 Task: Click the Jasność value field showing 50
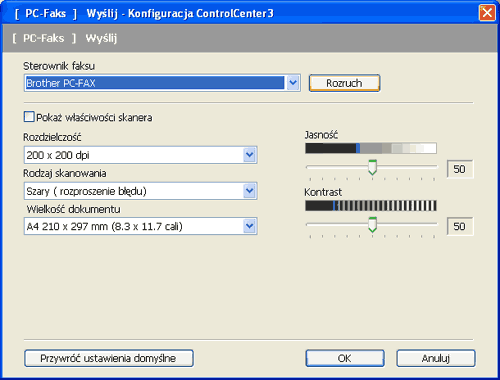(460, 169)
